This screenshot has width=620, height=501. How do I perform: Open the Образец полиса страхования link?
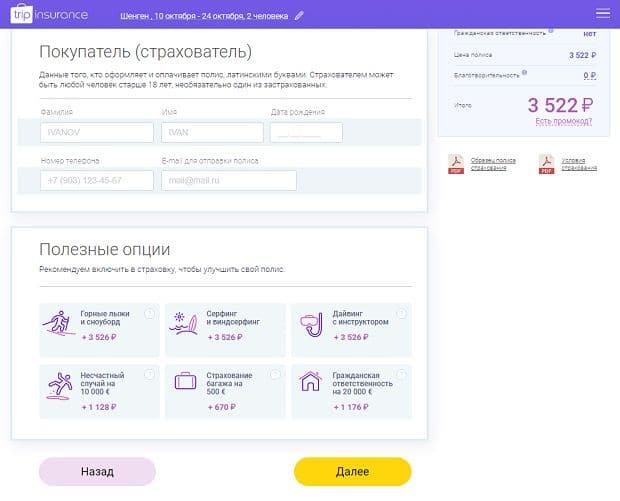493,164
